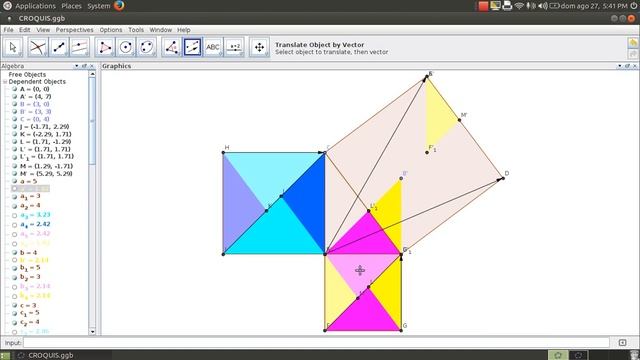Screen dimensions: 640x360
Task: Select the Angle measurement tool
Action: [171, 47]
